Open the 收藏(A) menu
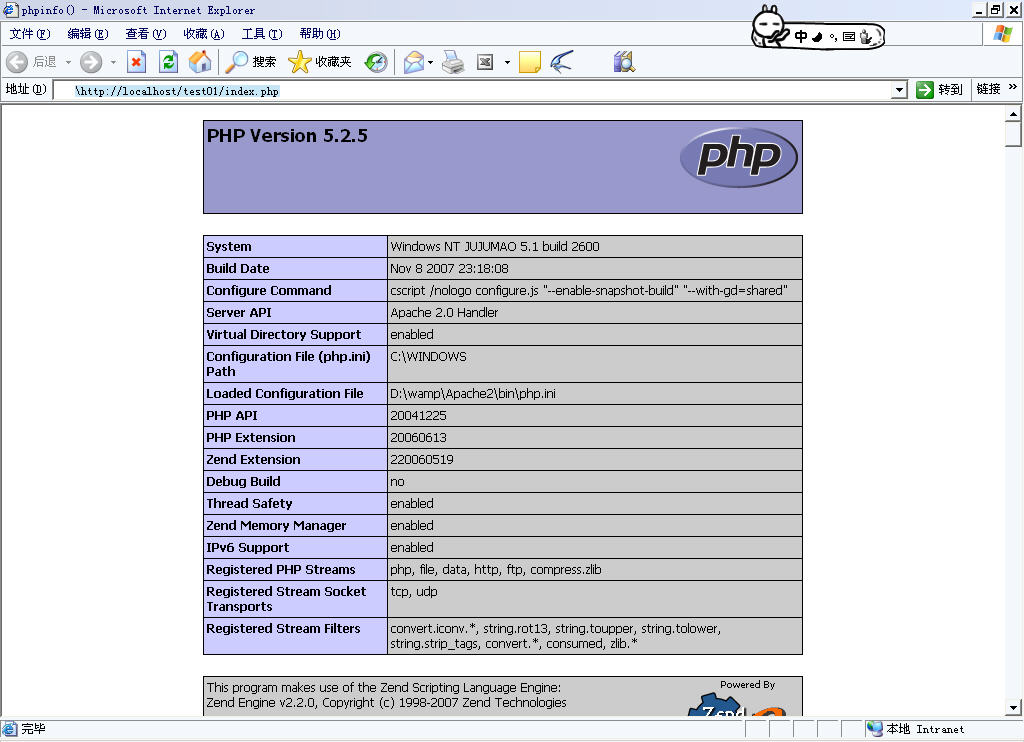The width and height of the screenshot is (1024, 742). [x=204, y=34]
